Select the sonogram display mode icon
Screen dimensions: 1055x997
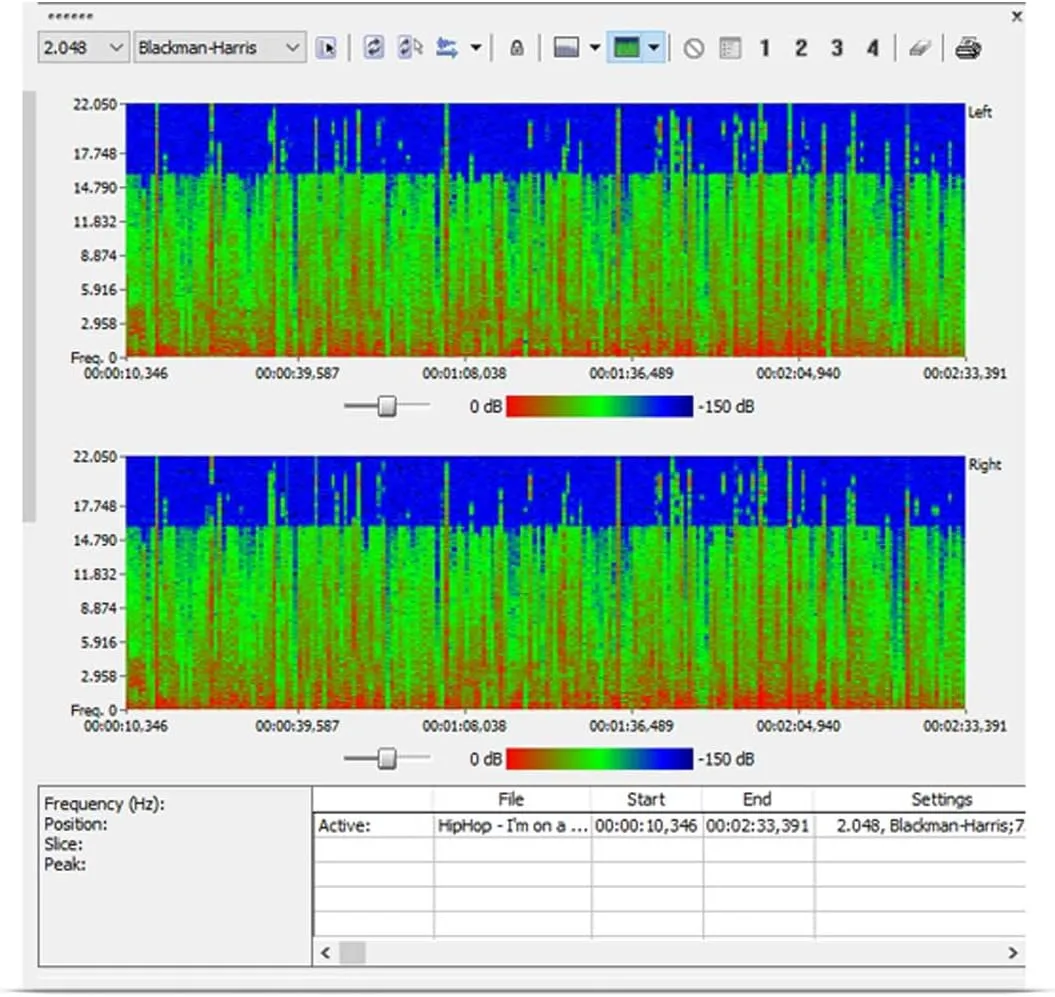coord(630,47)
